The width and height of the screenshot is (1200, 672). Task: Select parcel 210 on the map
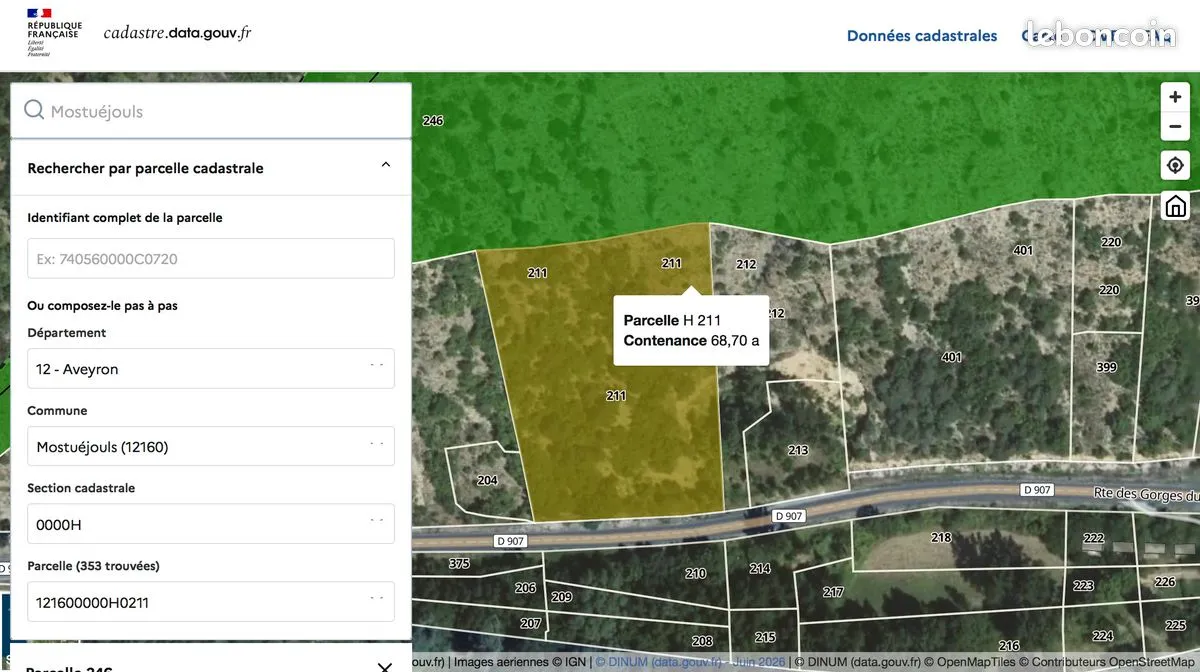tap(696, 573)
